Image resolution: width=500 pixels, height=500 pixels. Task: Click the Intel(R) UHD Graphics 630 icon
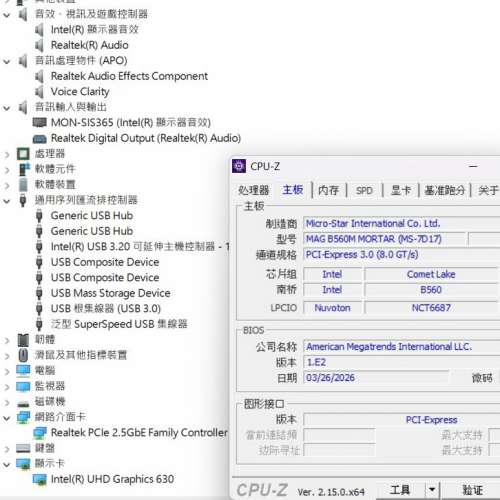coord(39,480)
